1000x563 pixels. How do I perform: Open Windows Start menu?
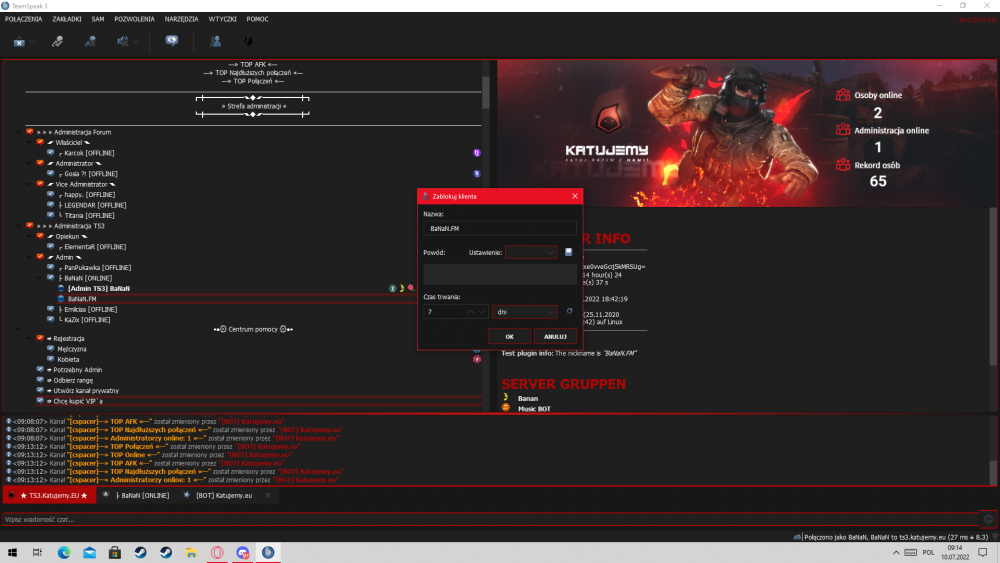point(12,552)
